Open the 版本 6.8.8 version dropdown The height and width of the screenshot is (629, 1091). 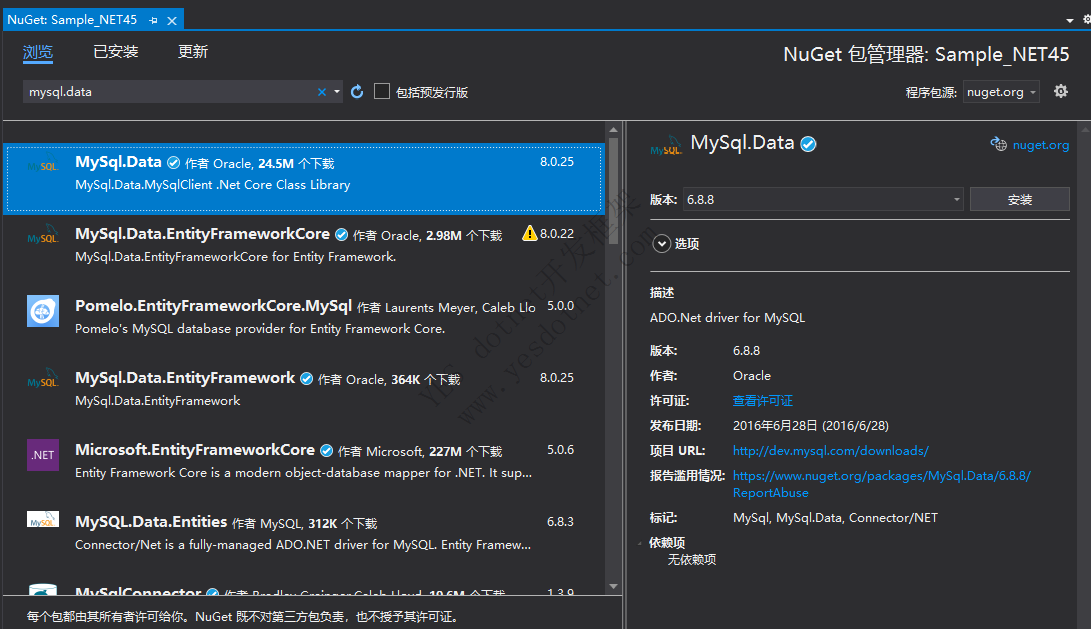[x=823, y=200]
